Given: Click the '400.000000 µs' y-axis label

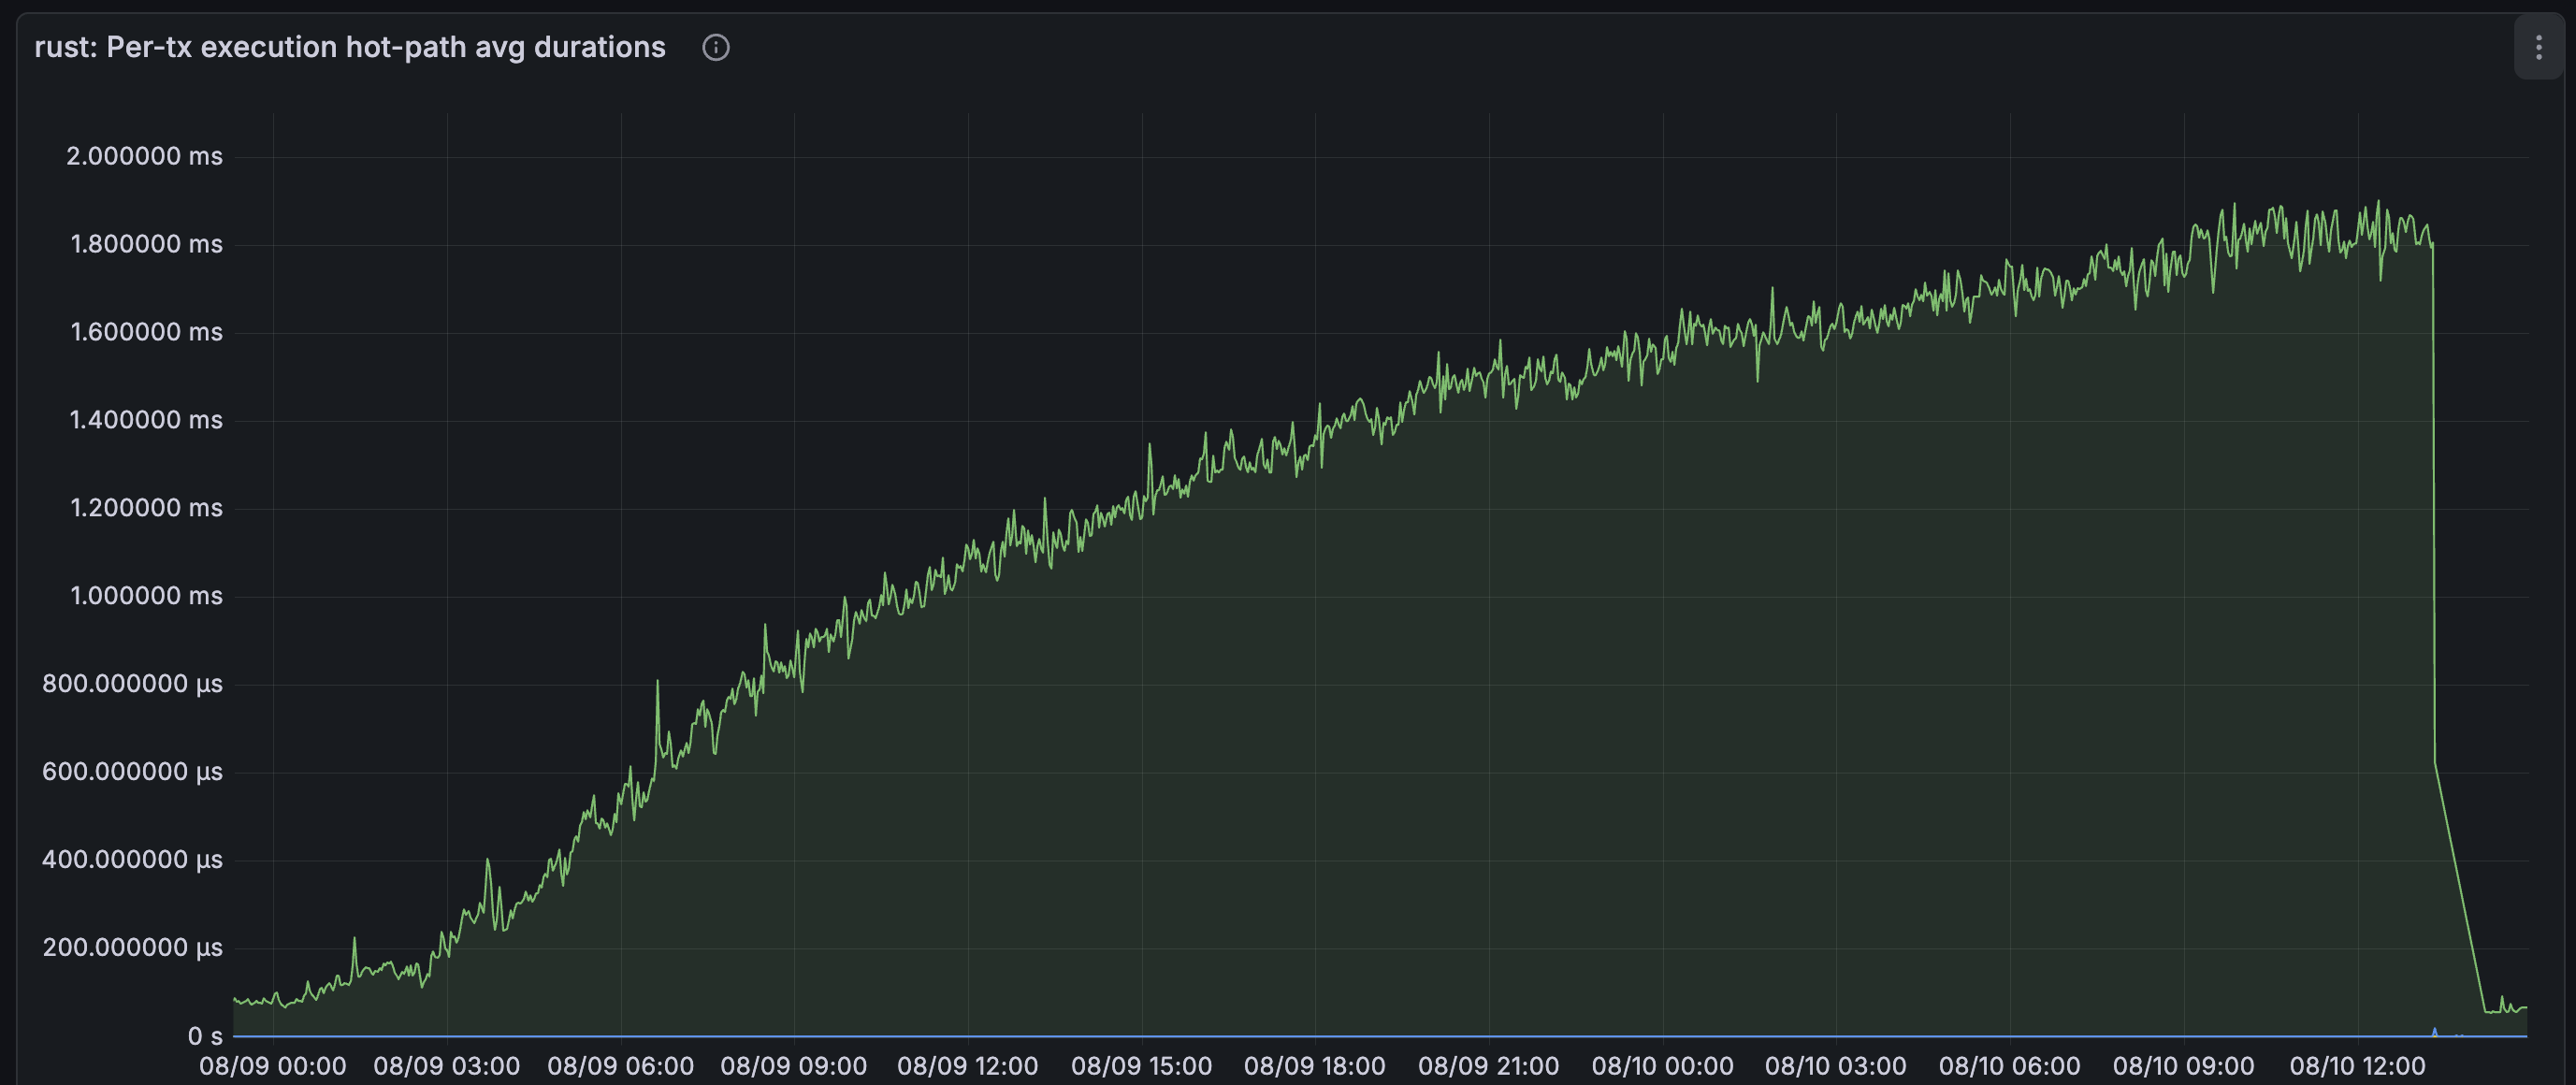Looking at the screenshot, I should [x=132, y=860].
